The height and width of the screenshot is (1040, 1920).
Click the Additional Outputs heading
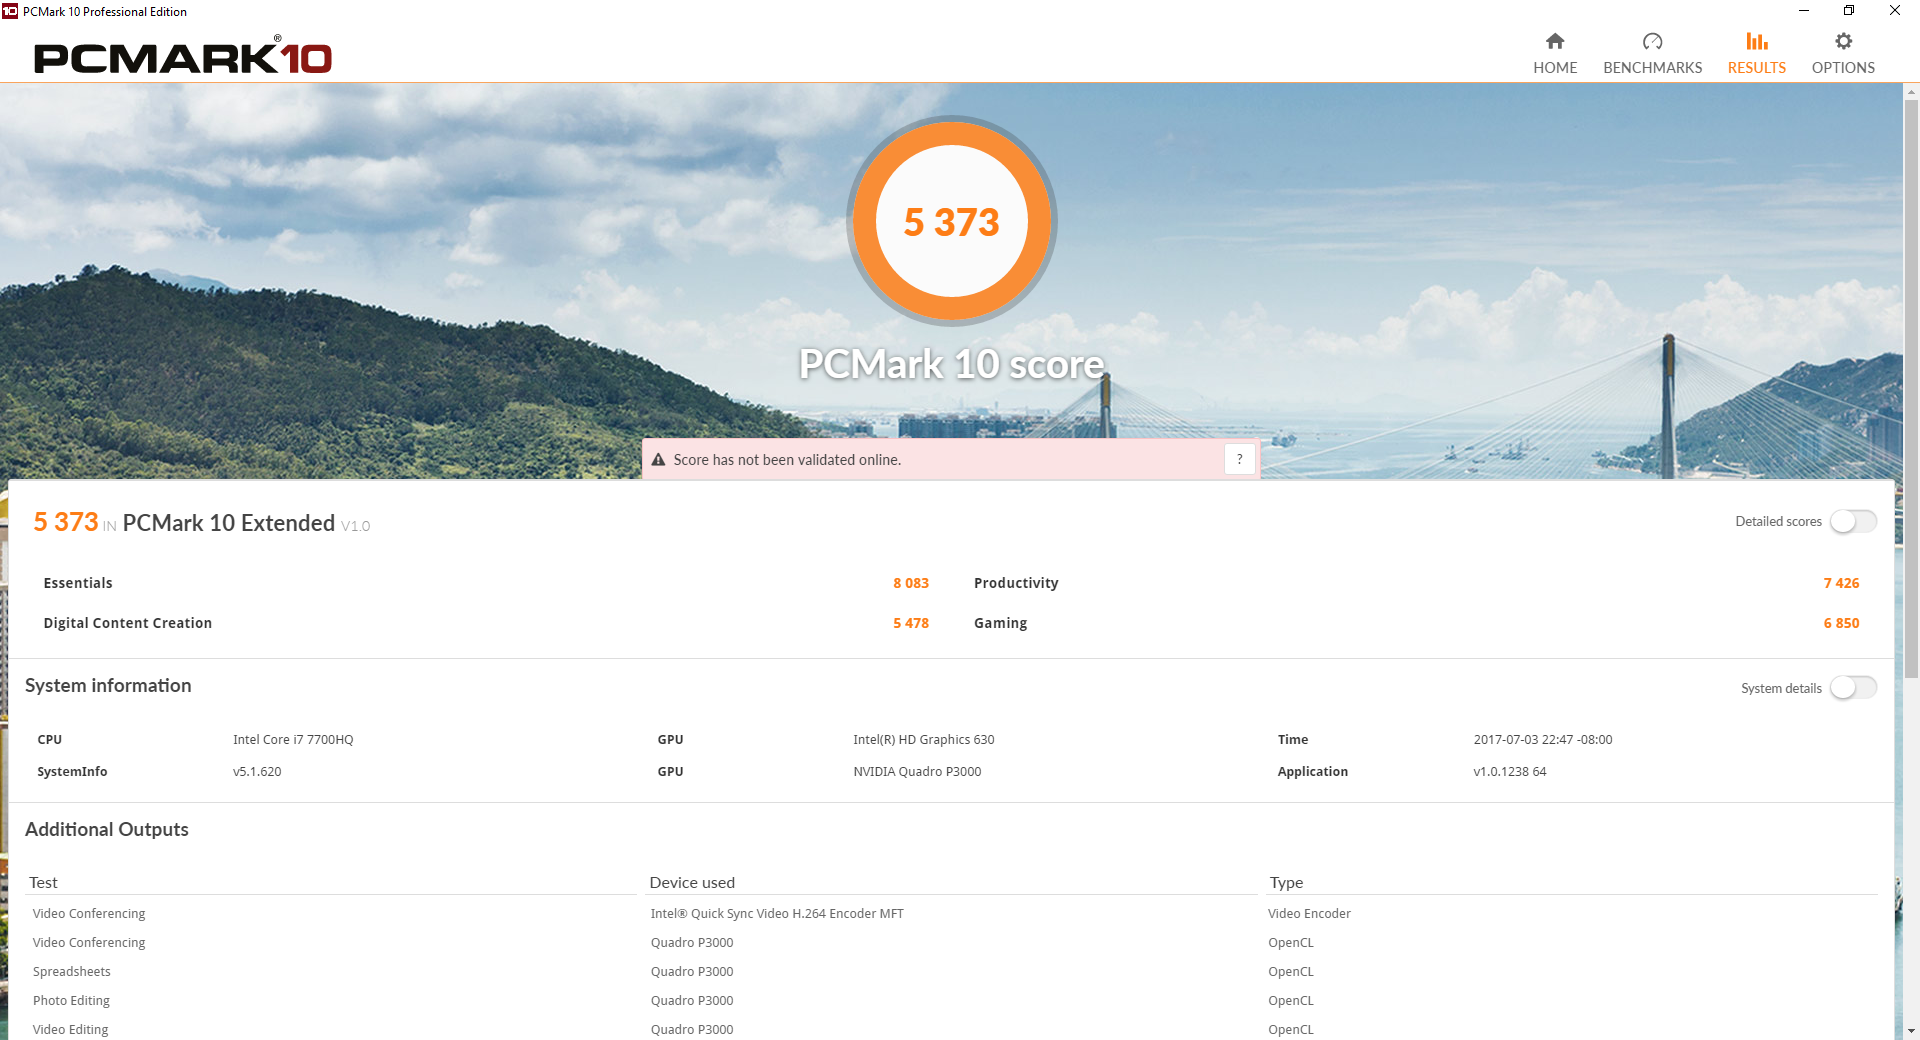tap(107, 830)
